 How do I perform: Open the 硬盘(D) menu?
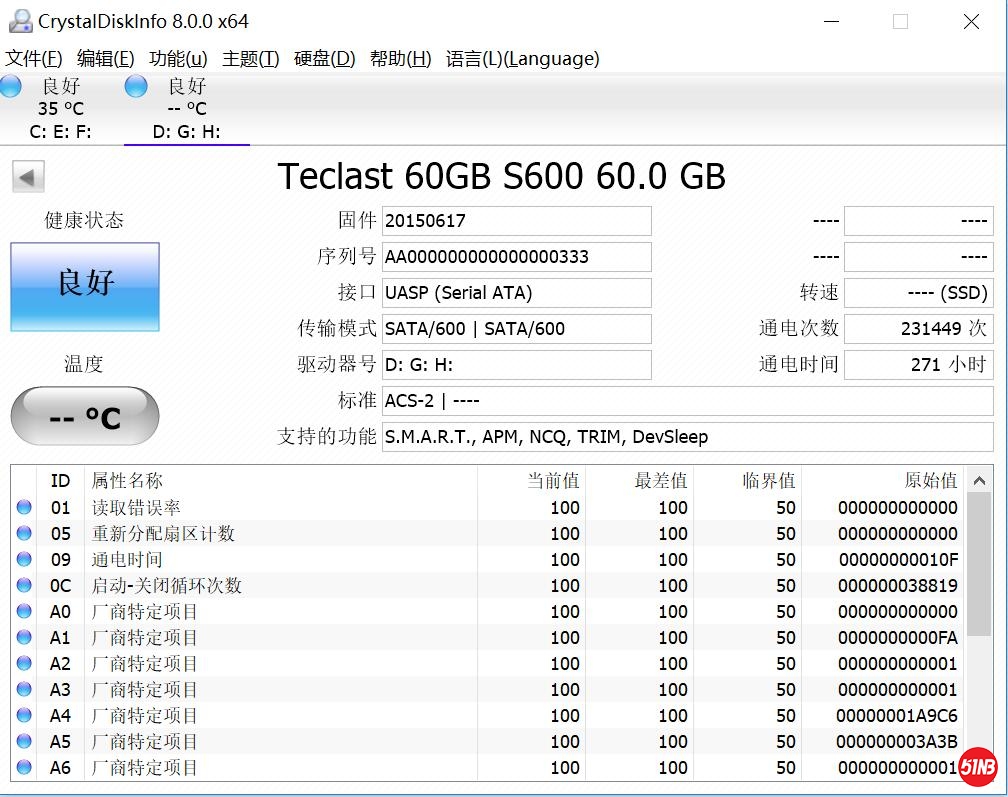point(324,59)
